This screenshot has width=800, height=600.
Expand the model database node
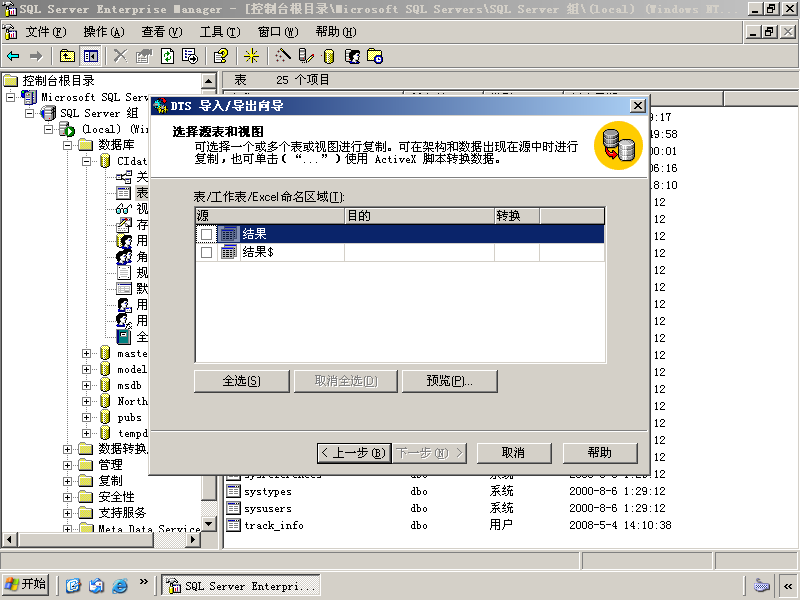tap(86, 369)
